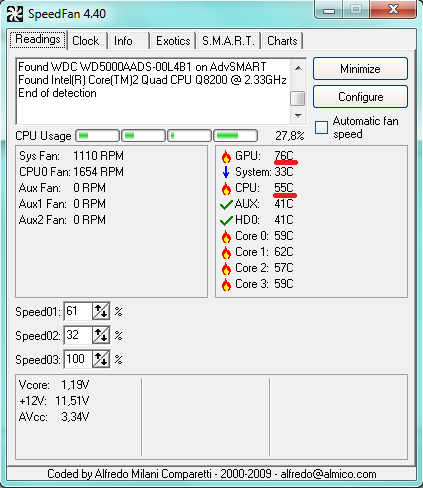Click the flame icon next to Core 2

click(x=226, y=268)
